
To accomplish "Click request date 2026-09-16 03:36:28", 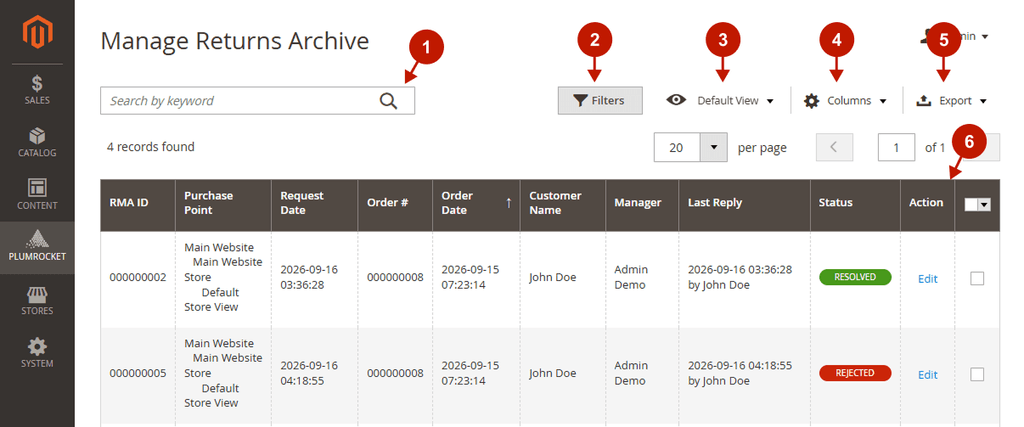I will pos(310,277).
